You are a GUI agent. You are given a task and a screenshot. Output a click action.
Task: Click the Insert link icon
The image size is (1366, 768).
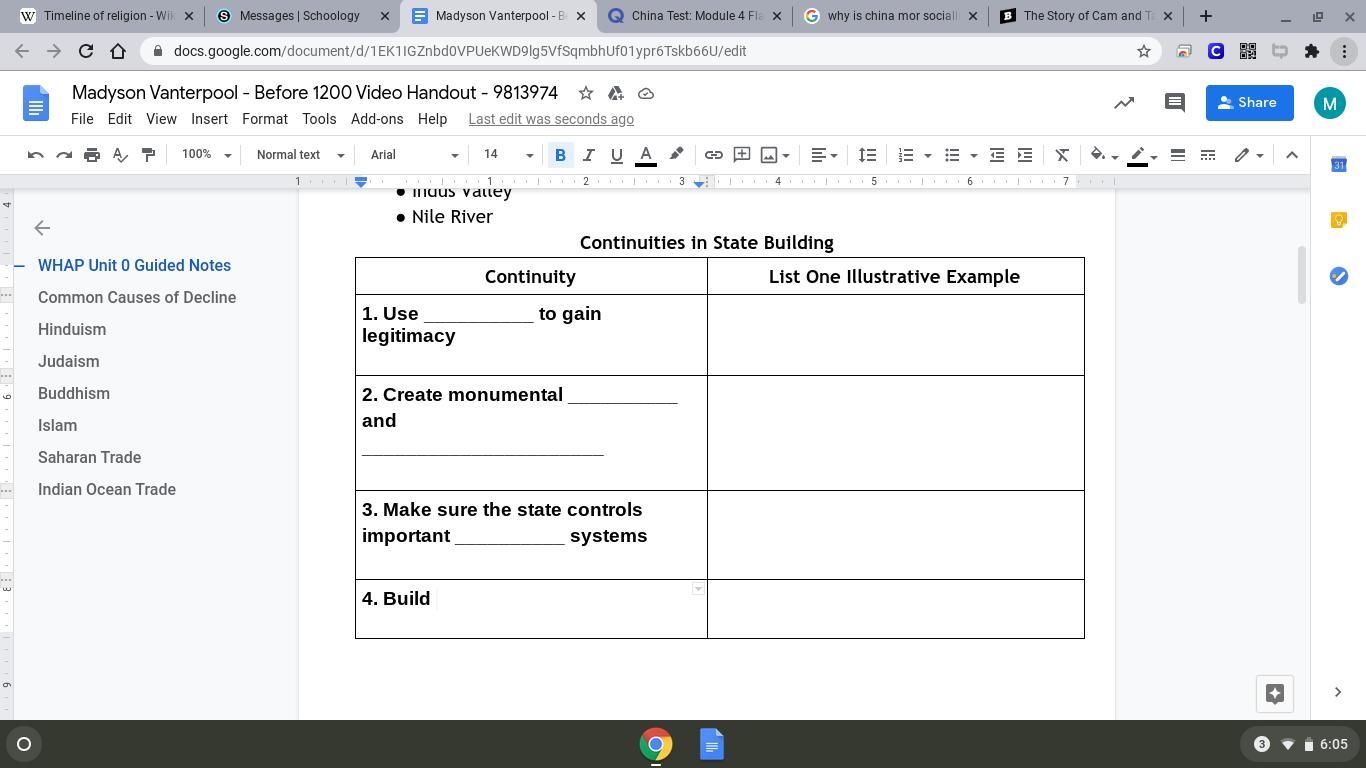[x=713, y=155]
